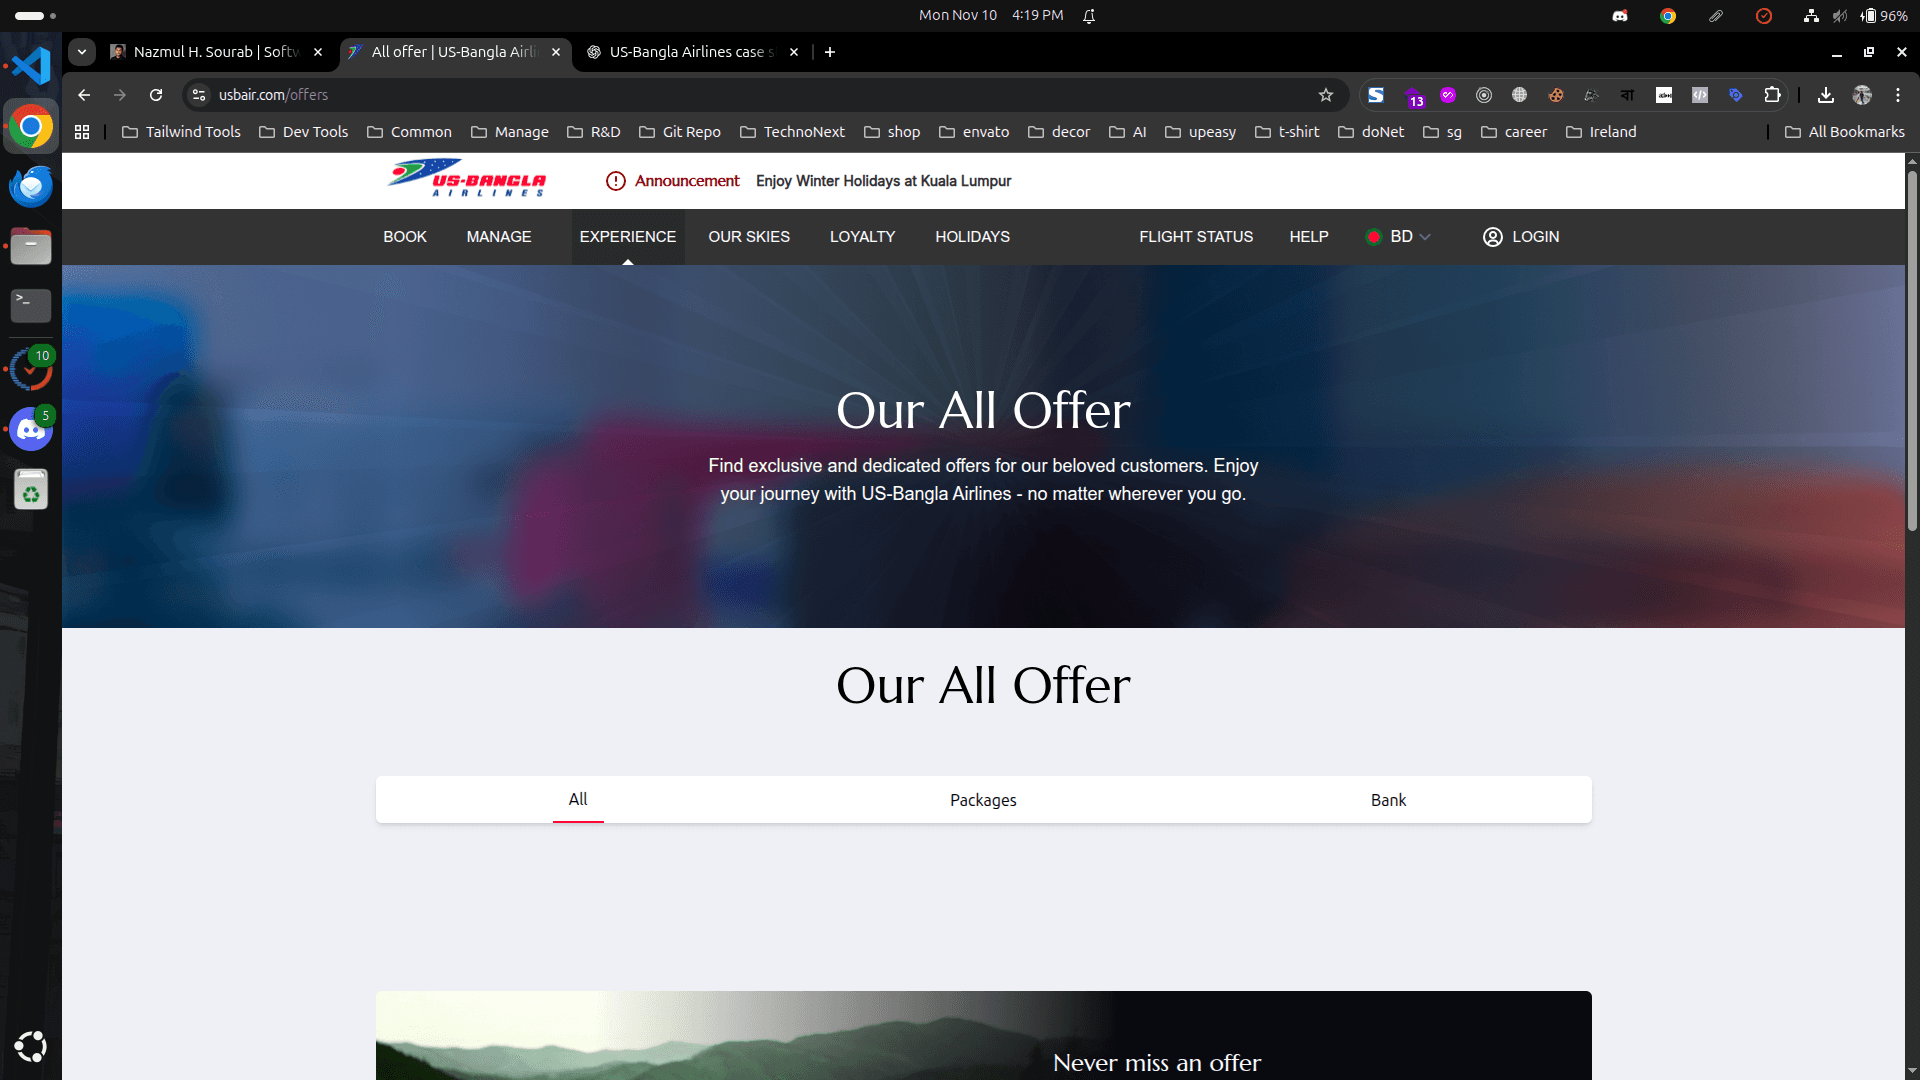
Task: Open the Stylus extension from the toolbar
Action: click(x=1377, y=95)
